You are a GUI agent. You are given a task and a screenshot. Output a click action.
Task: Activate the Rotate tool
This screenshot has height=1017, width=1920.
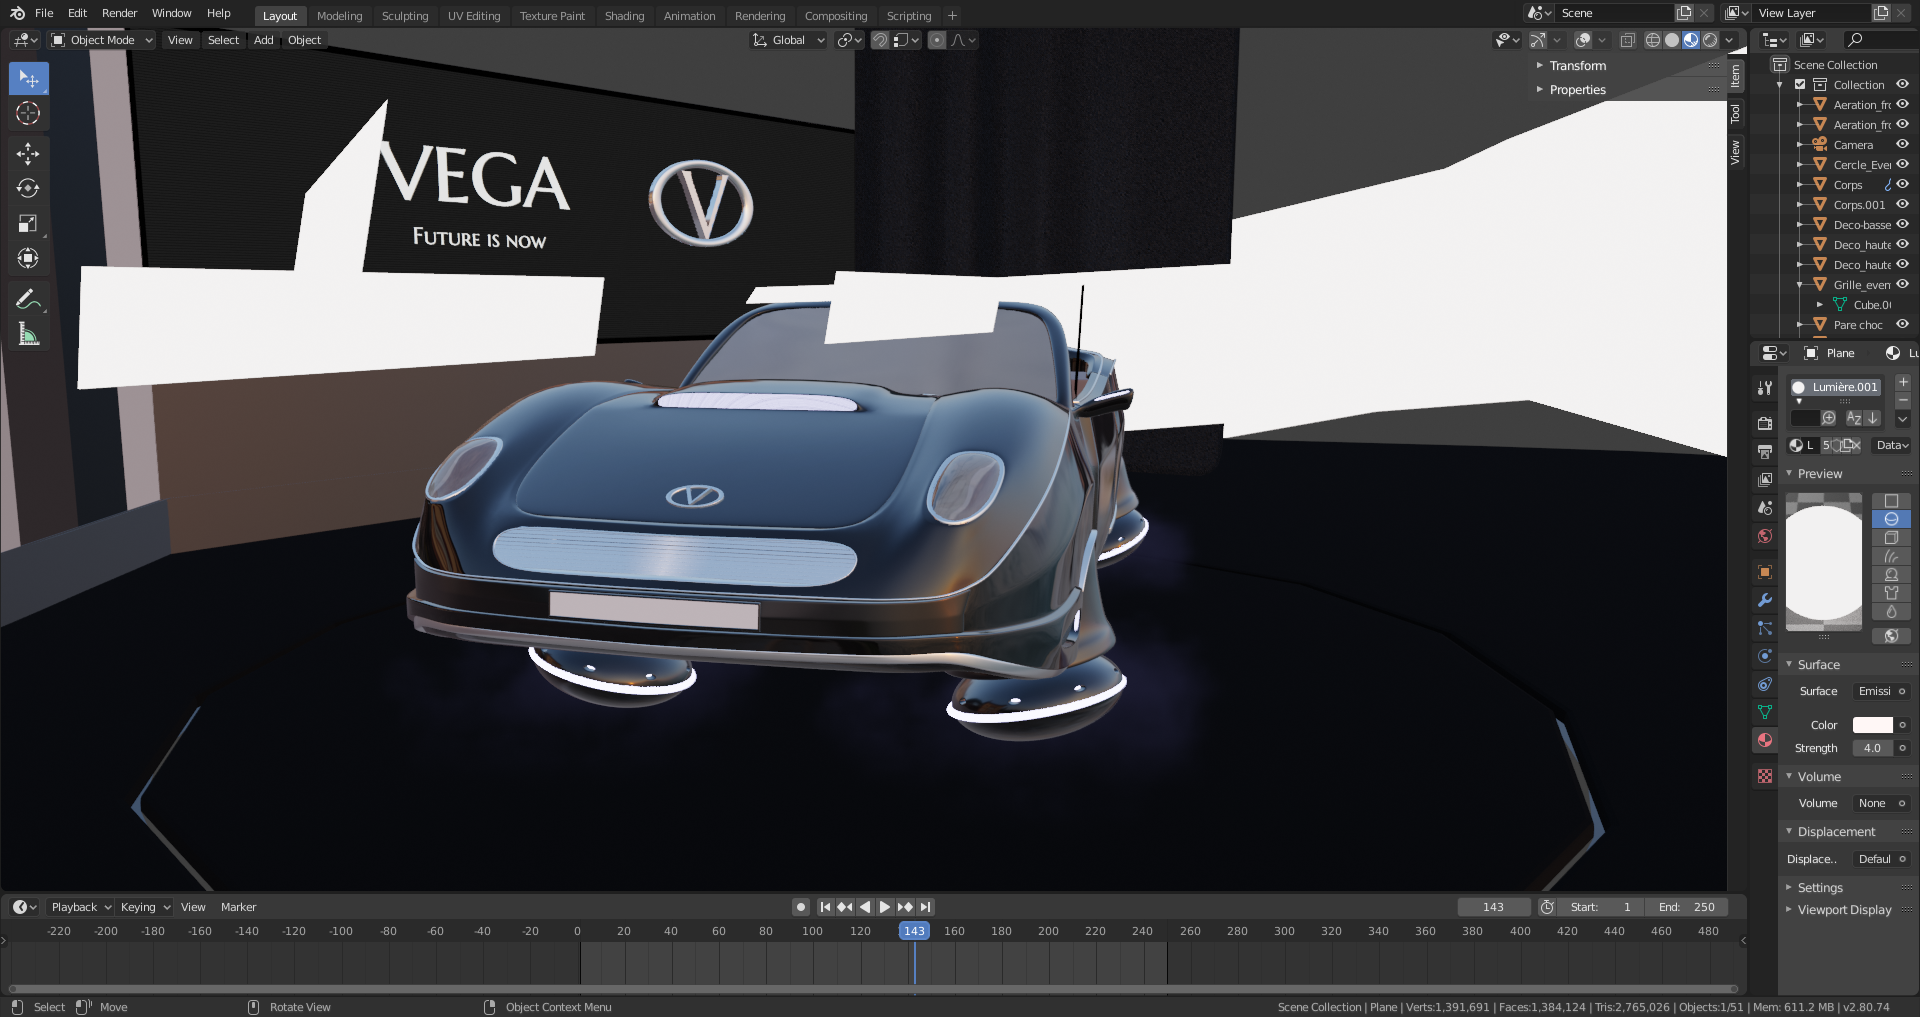click(x=28, y=188)
